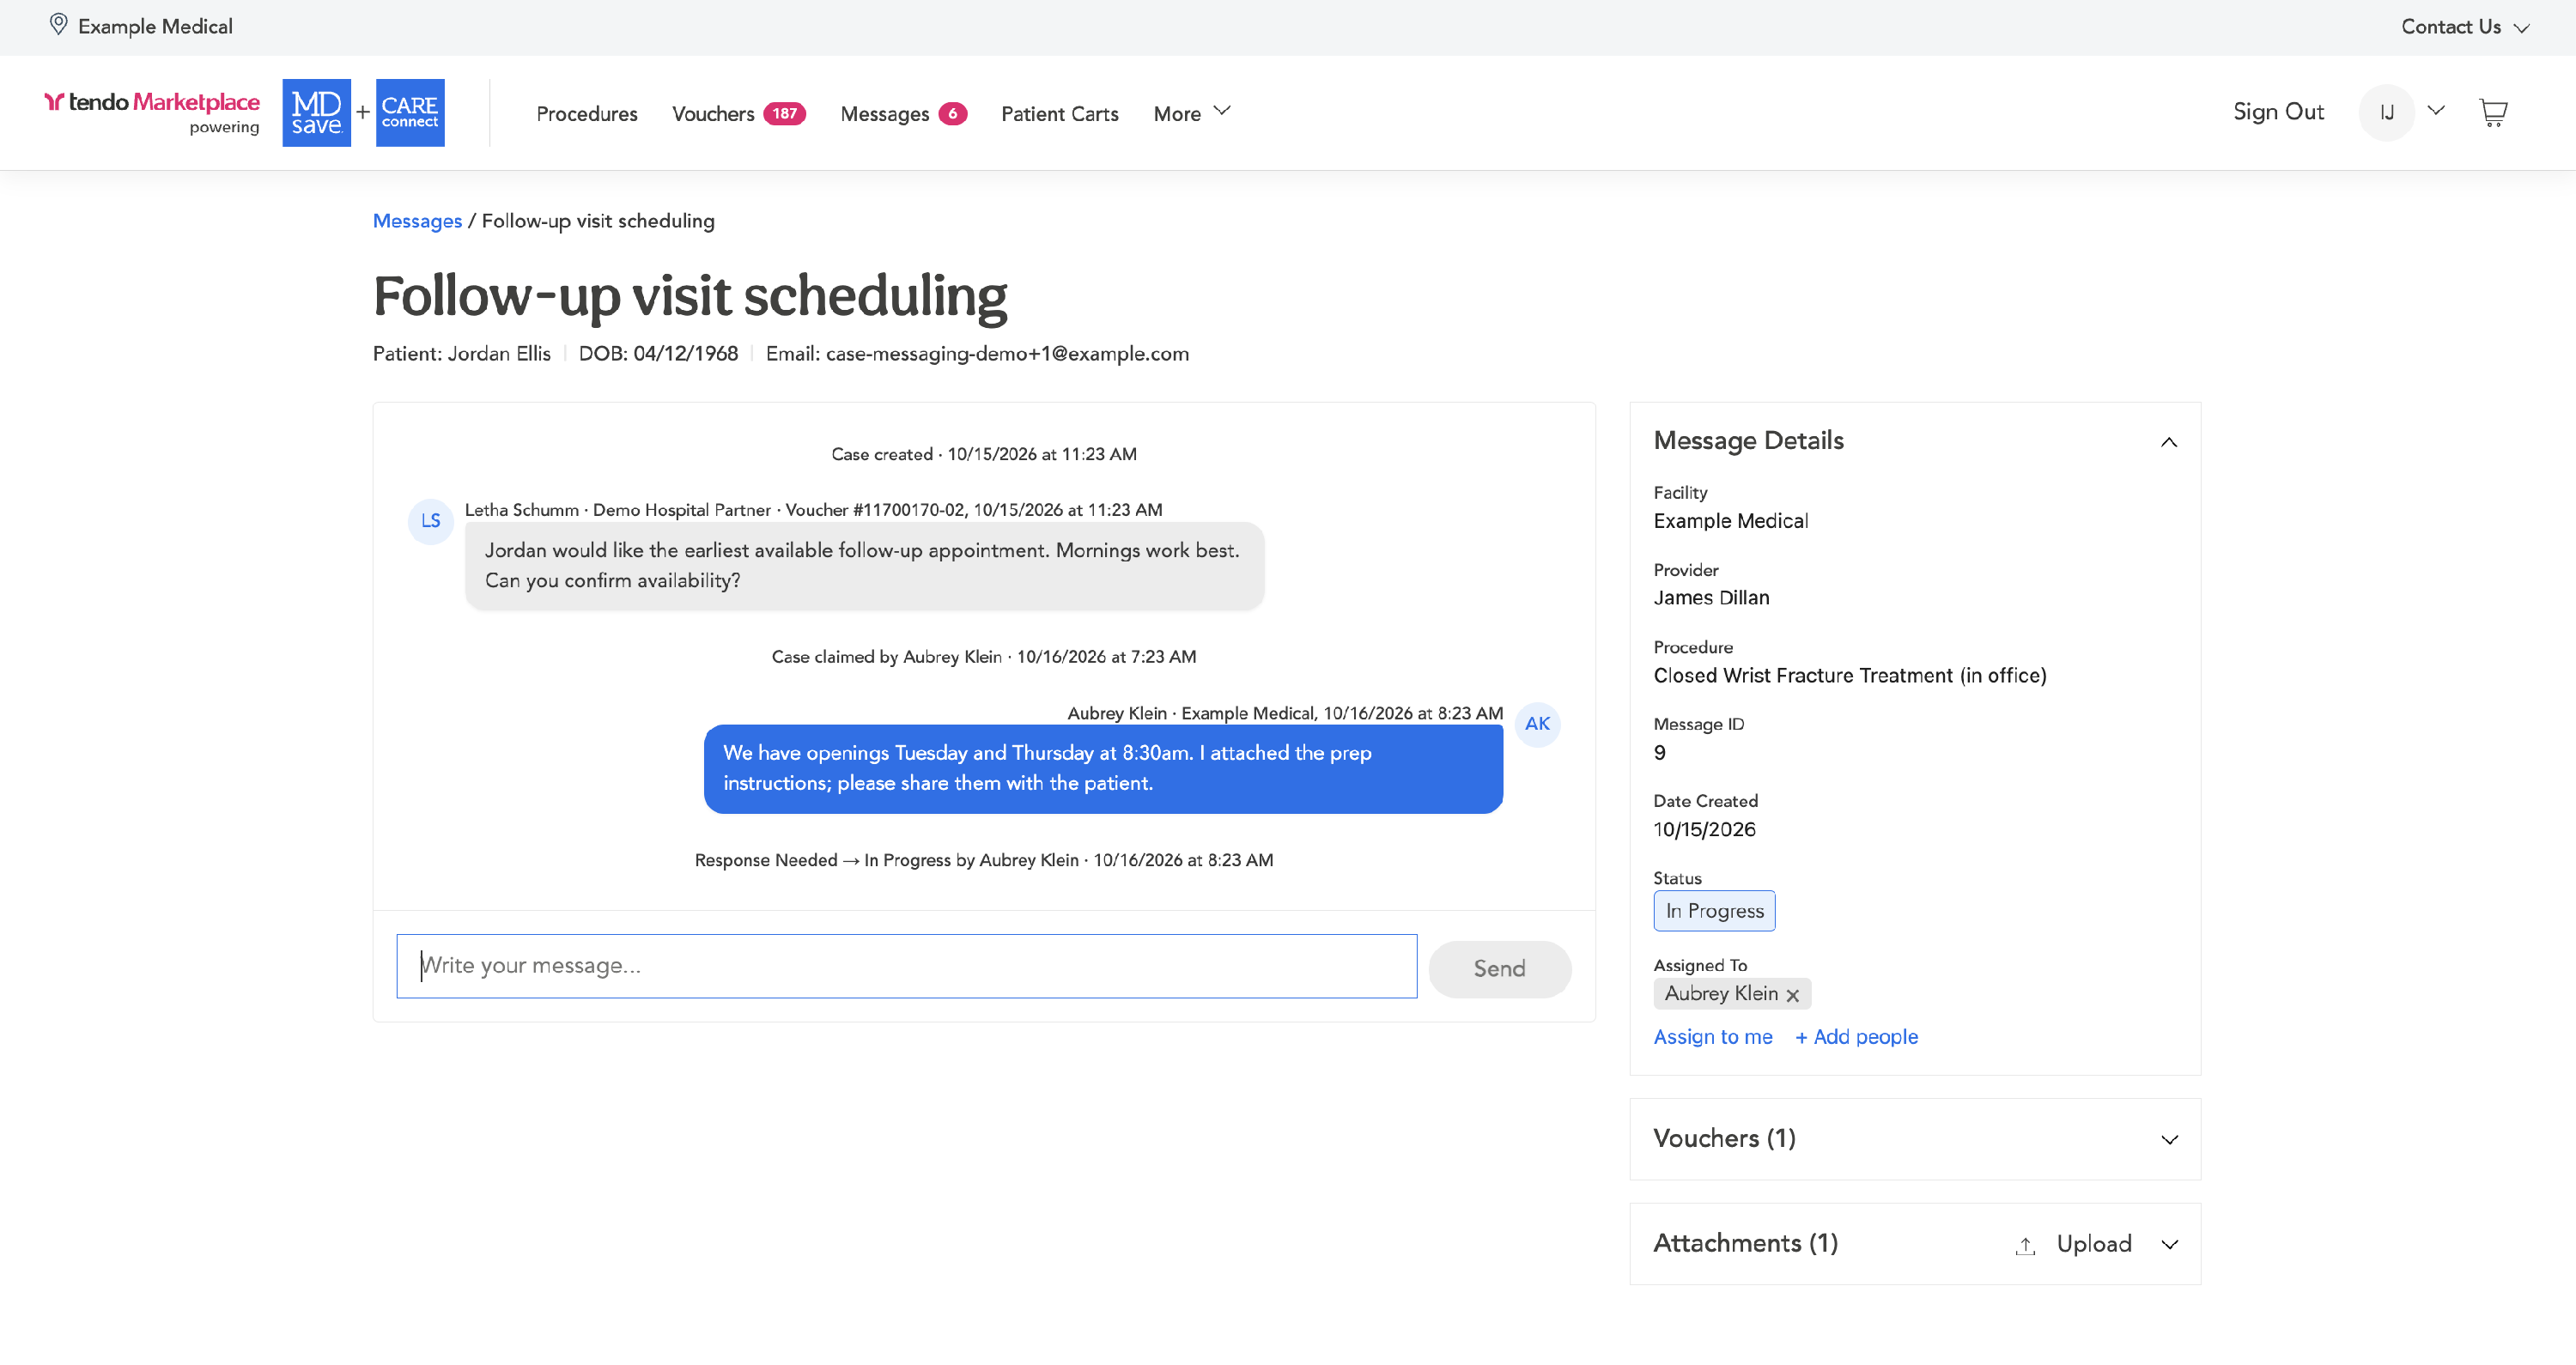Screen dimensions: 2576x1365
Task: Click the red 187 badge on Vouchers
Action: tap(784, 113)
